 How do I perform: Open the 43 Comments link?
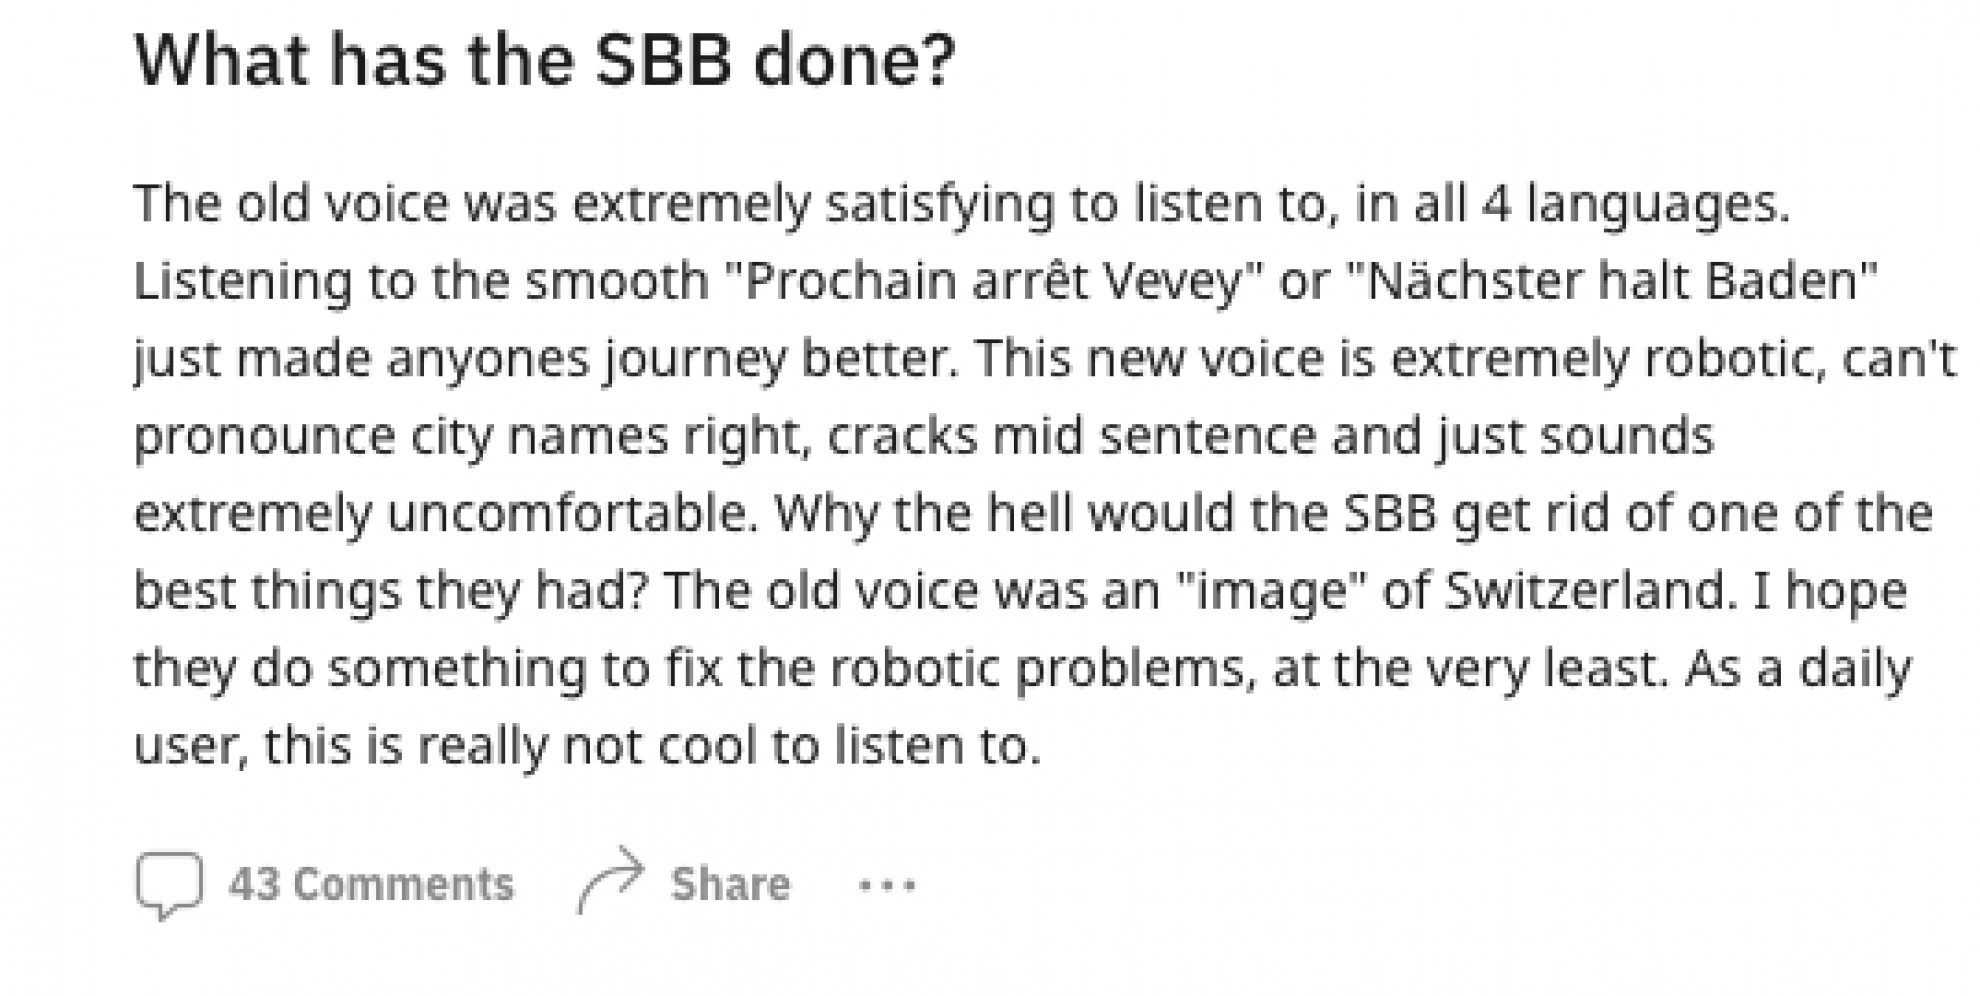tap(371, 885)
